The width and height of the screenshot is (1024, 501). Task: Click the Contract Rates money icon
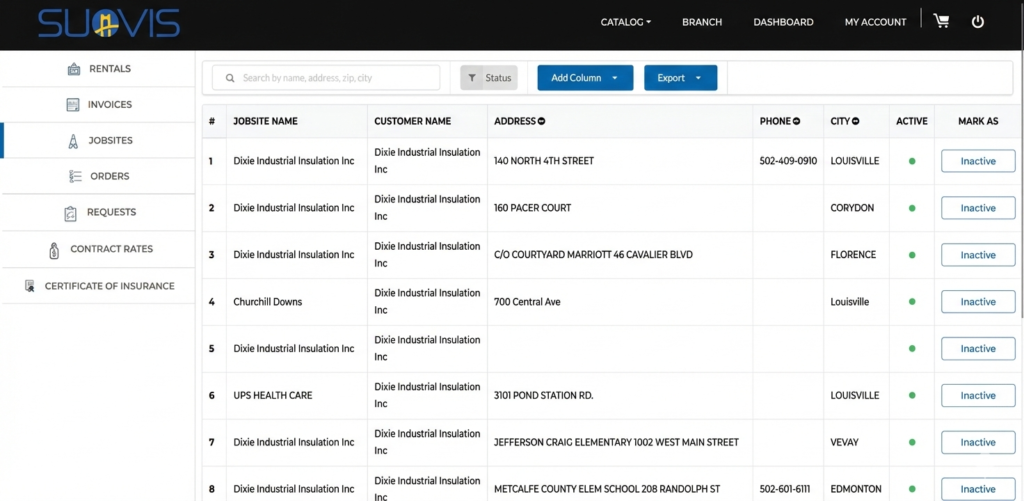point(54,249)
